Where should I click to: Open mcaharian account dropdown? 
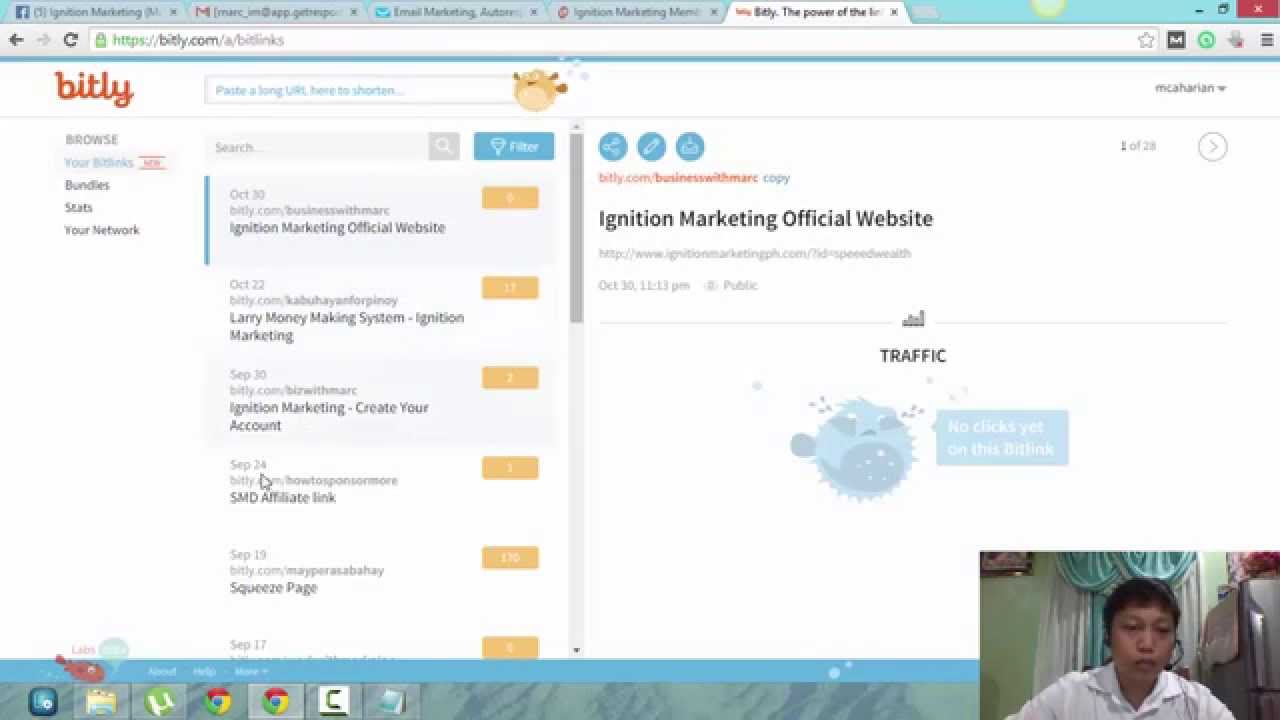(x=1190, y=88)
